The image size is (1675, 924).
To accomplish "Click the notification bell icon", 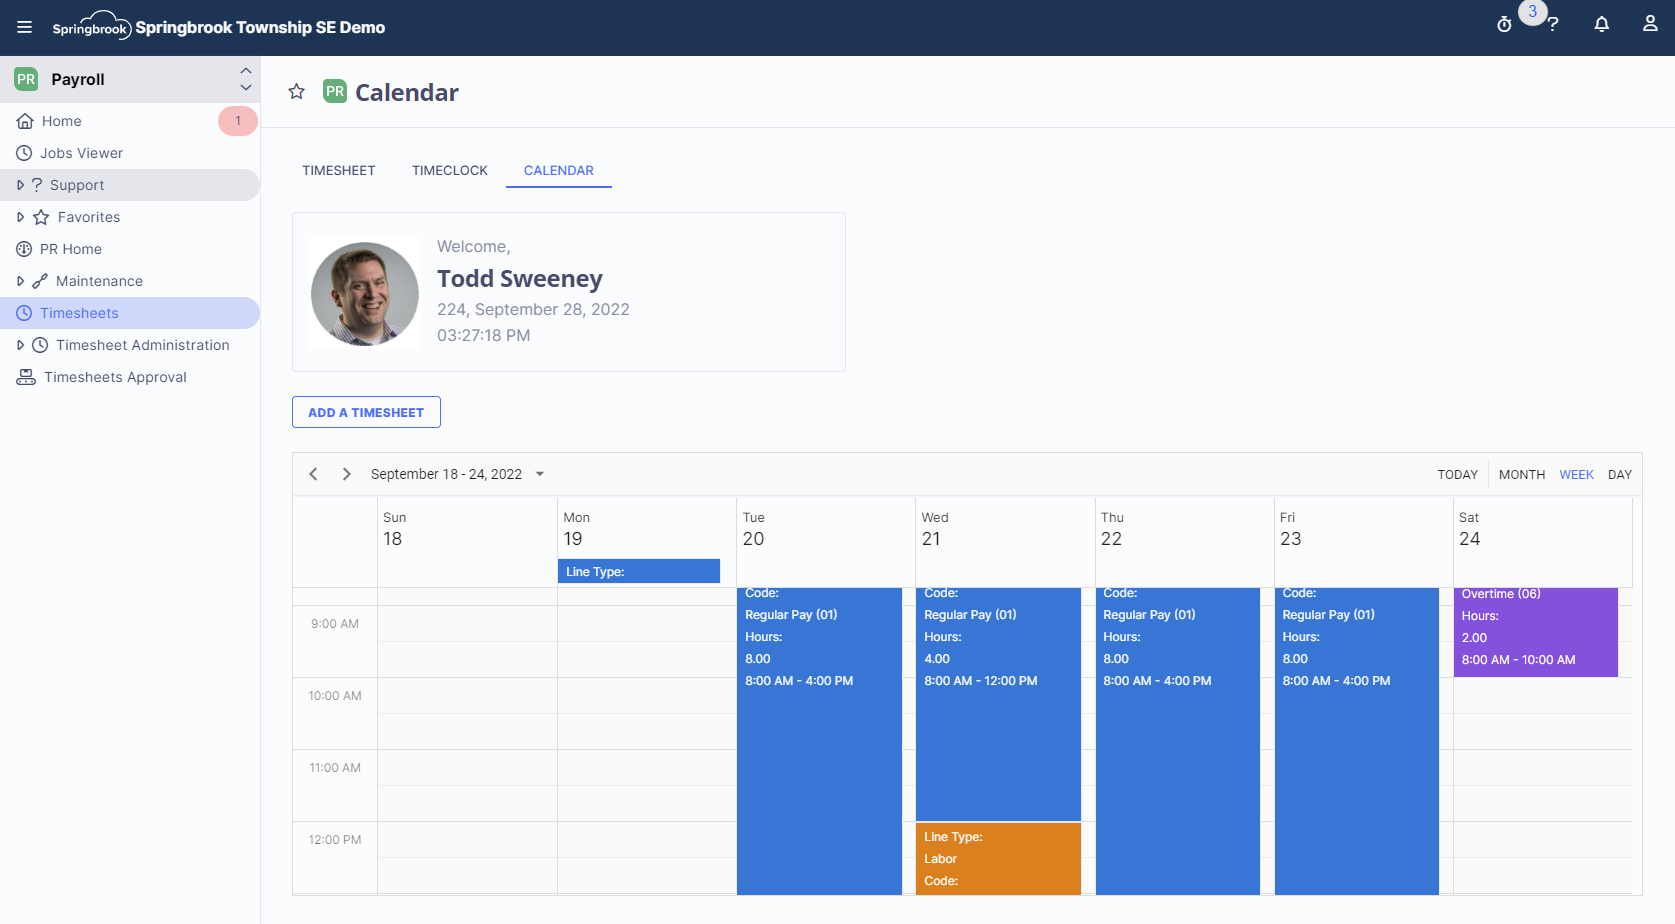I will click(1601, 22).
